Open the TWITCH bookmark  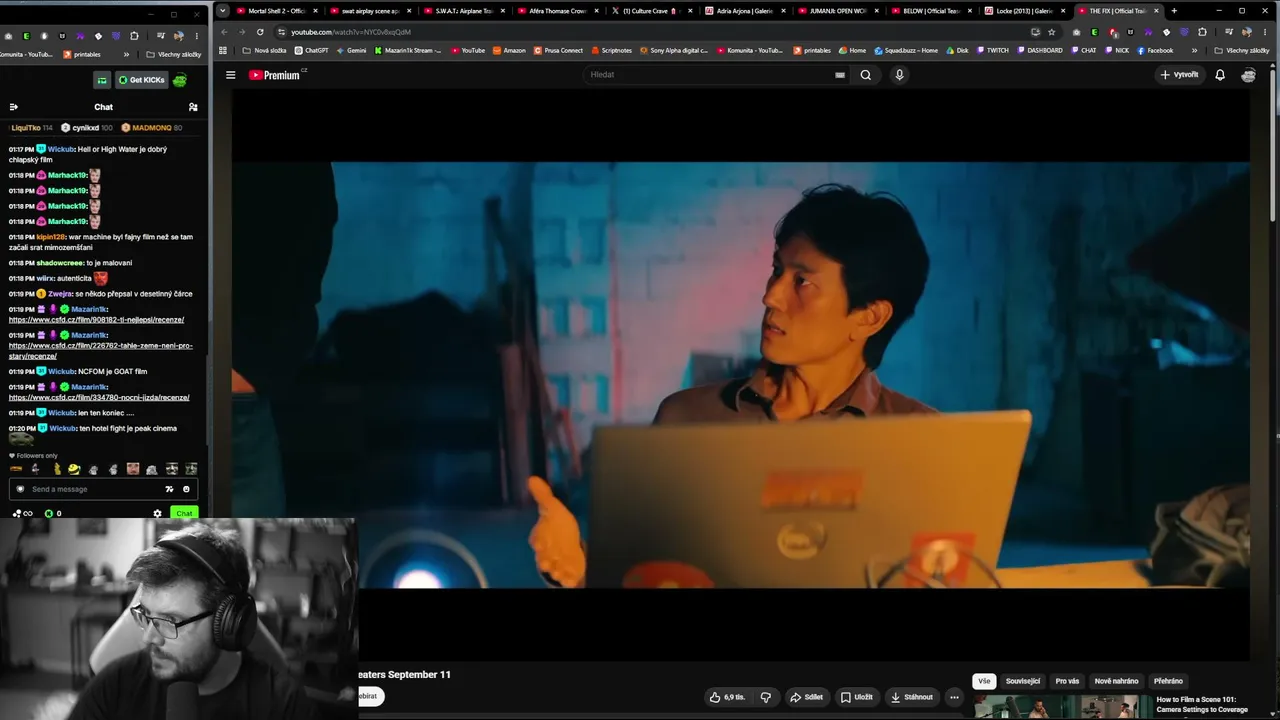(x=993, y=50)
